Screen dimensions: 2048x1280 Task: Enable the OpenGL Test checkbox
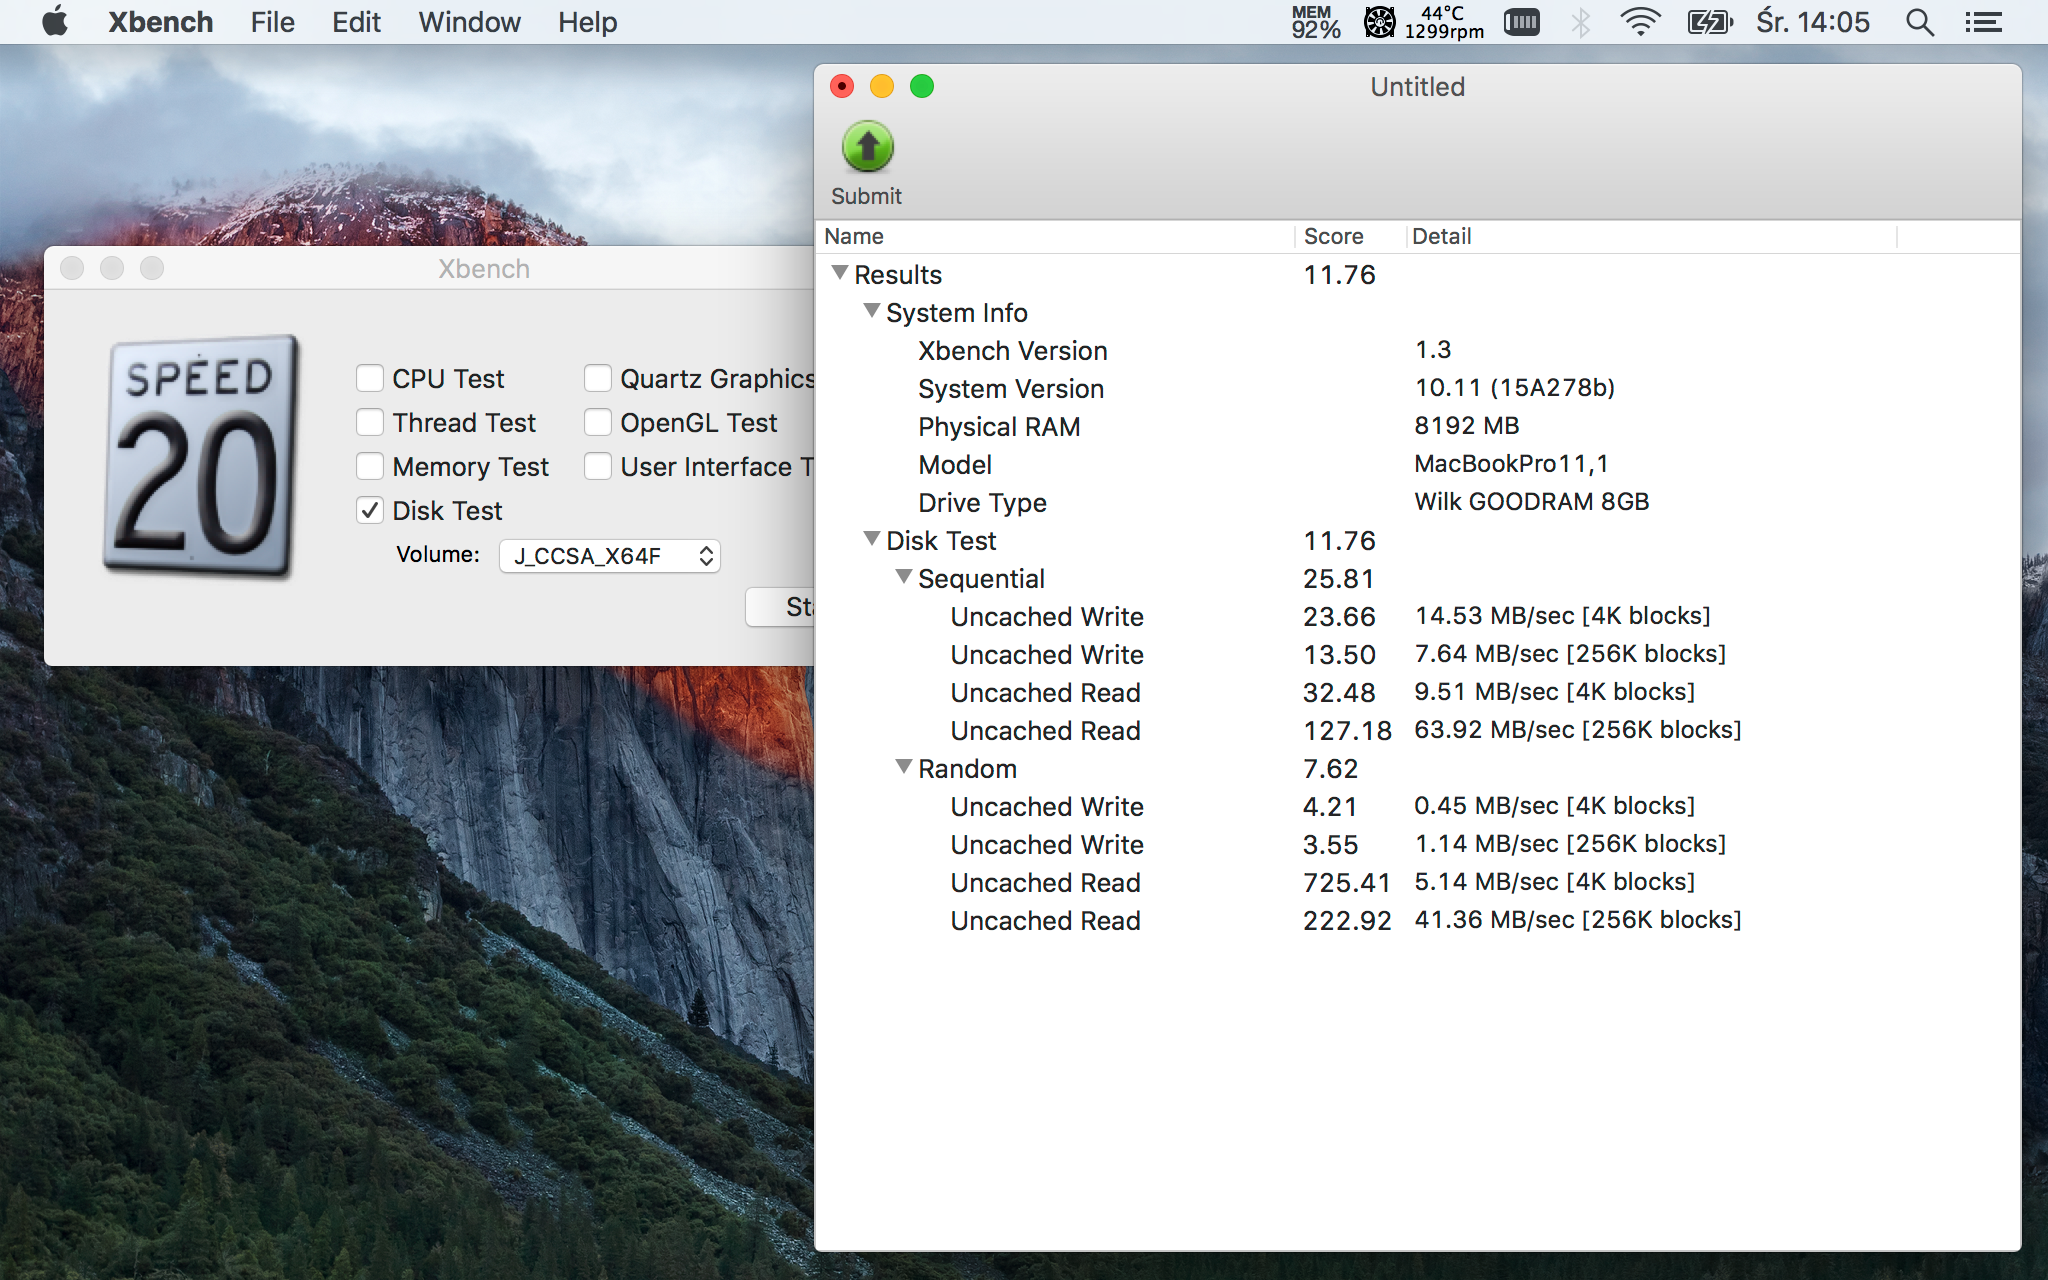point(598,423)
